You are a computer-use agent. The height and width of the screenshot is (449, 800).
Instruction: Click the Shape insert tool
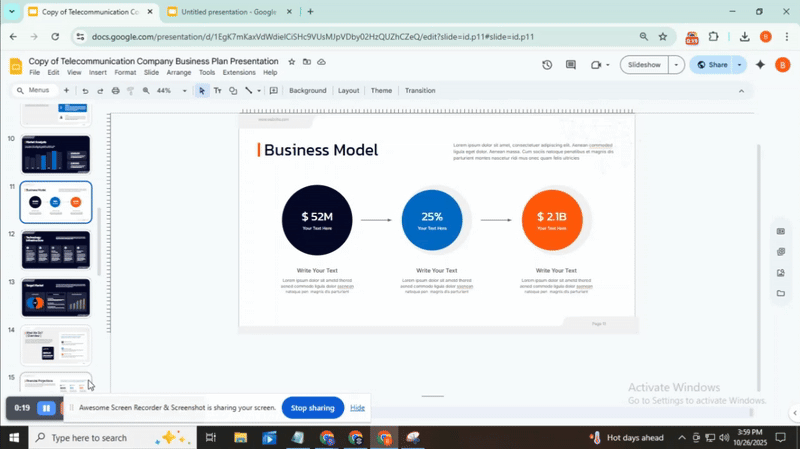coord(233,91)
